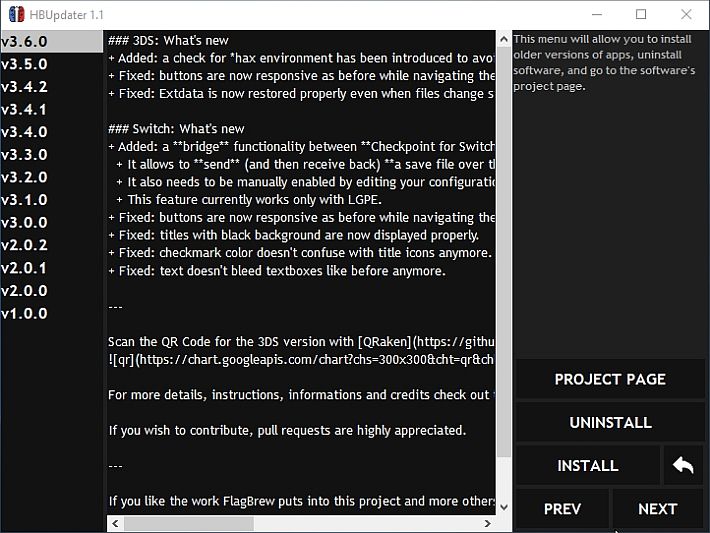Select version v3.3.0 in the list
The height and width of the screenshot is (533, 710).
coord(52,154)
